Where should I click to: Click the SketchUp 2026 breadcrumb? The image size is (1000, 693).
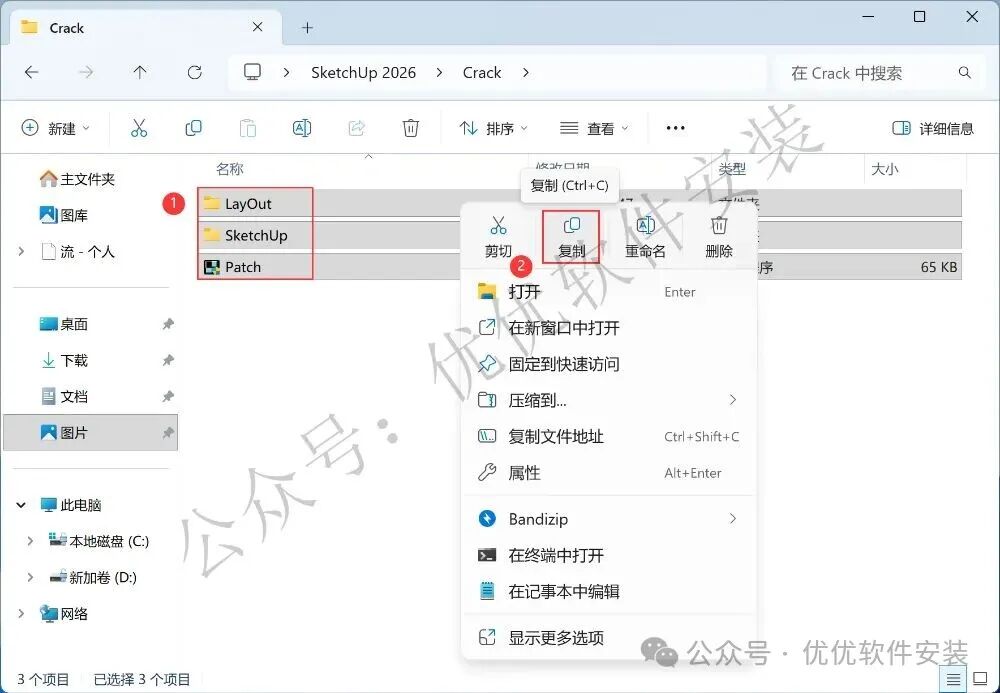pos(364,73)
